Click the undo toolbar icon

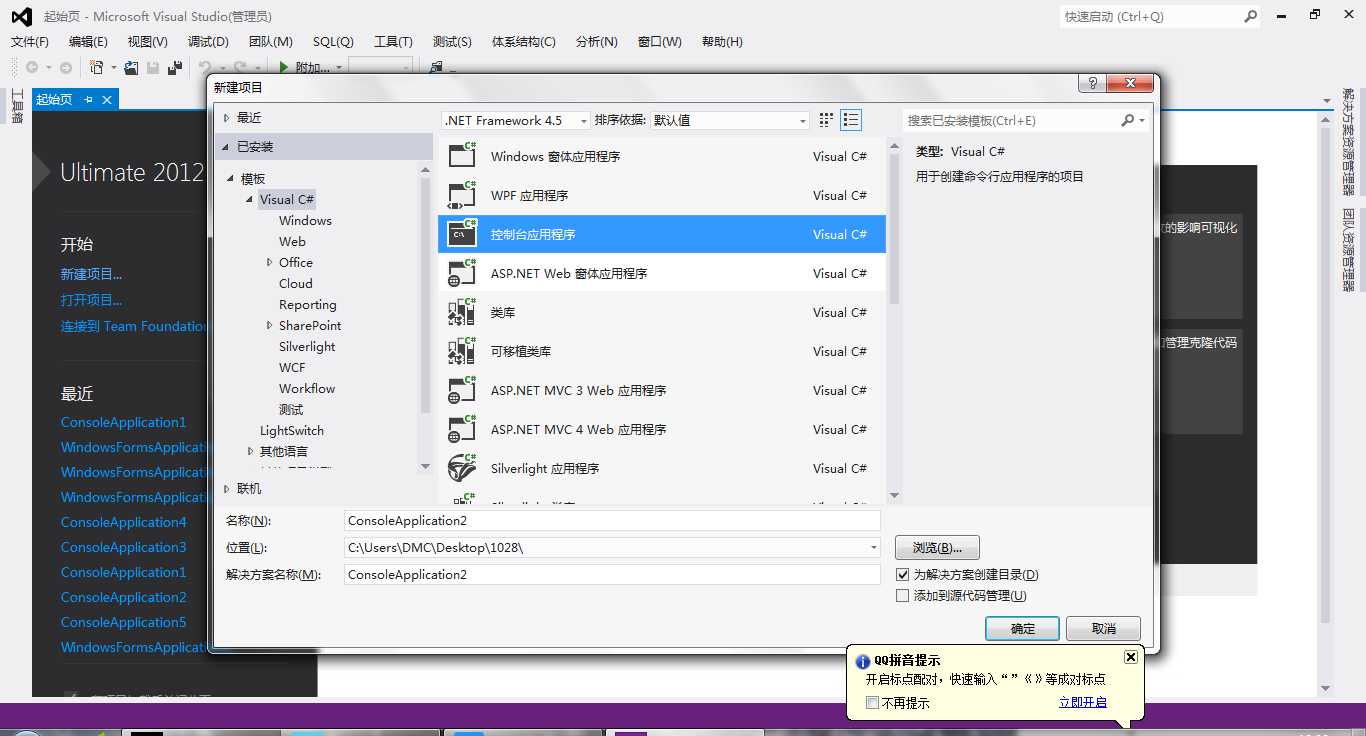click(x=204, y=68)
